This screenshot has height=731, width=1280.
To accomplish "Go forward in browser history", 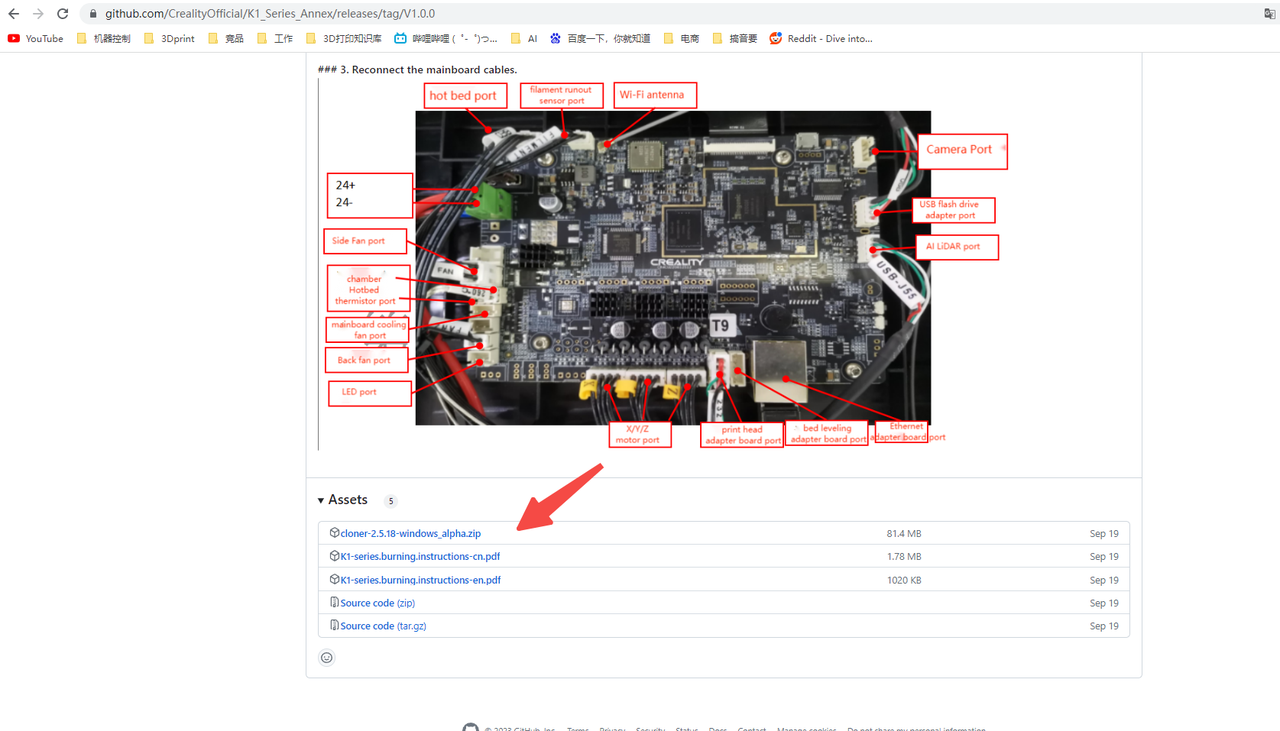I will (x=38, y=14).
